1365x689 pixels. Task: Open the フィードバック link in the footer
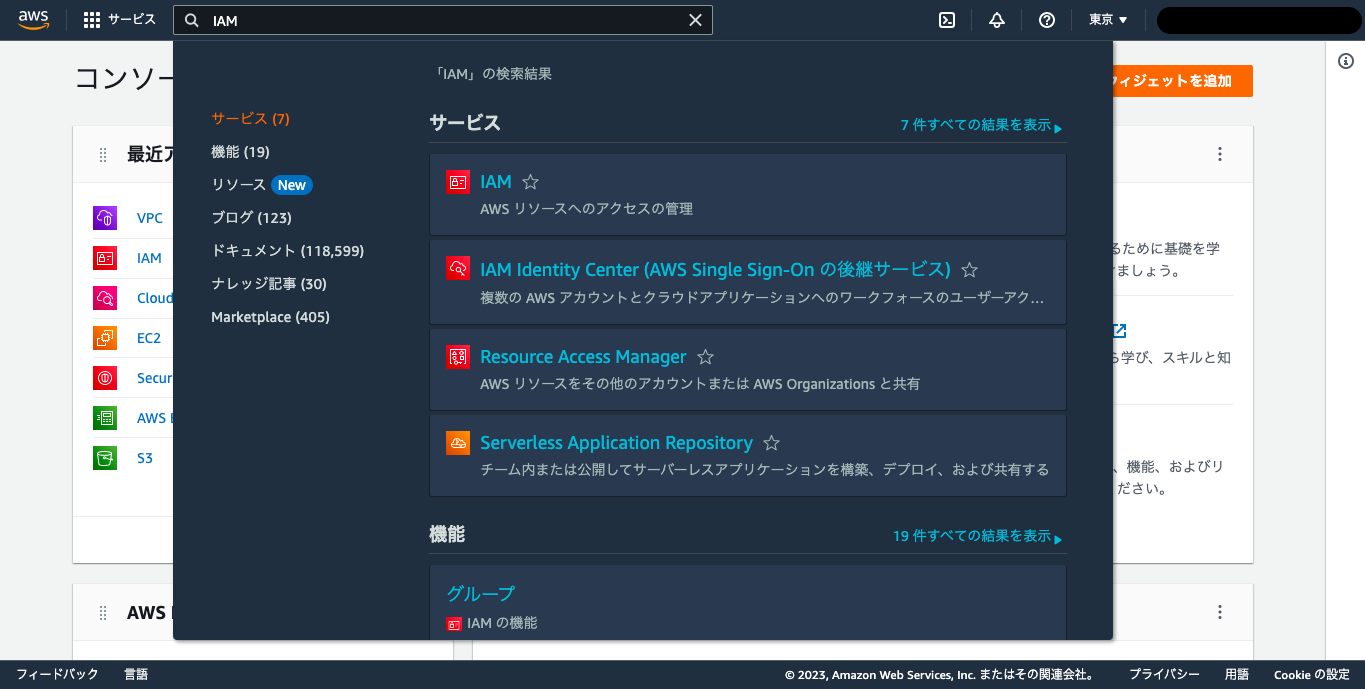[57, 674]
